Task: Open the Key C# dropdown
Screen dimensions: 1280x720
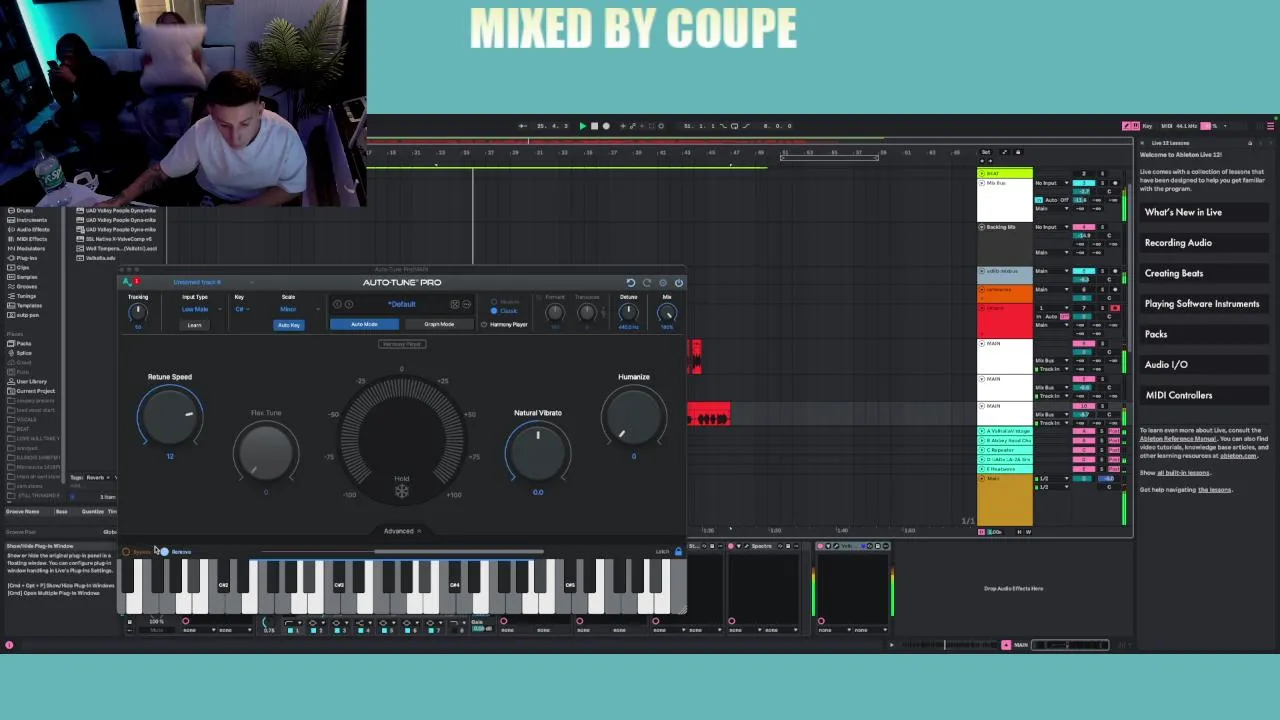Action: click(x=241, y=309)
